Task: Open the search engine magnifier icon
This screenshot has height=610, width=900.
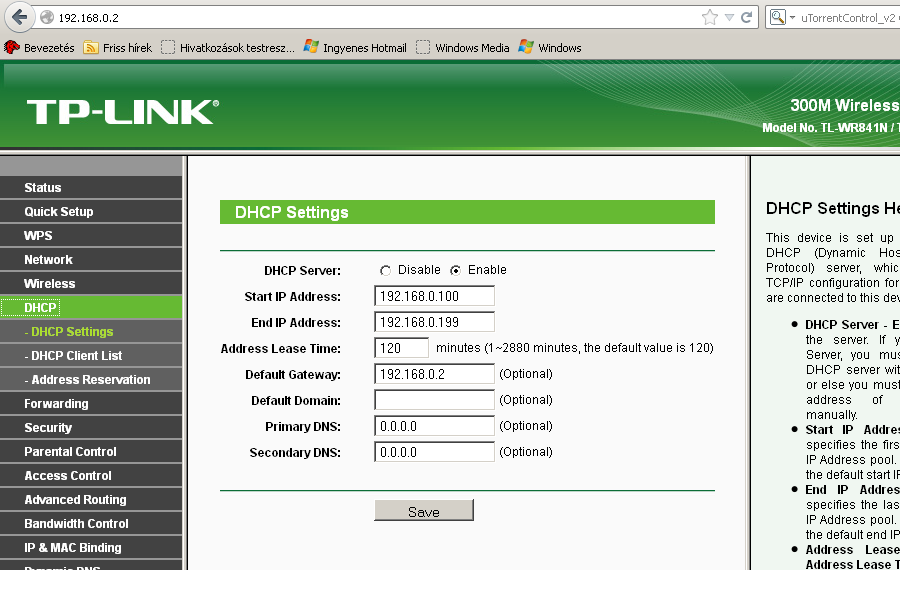Action: (777, 17)
